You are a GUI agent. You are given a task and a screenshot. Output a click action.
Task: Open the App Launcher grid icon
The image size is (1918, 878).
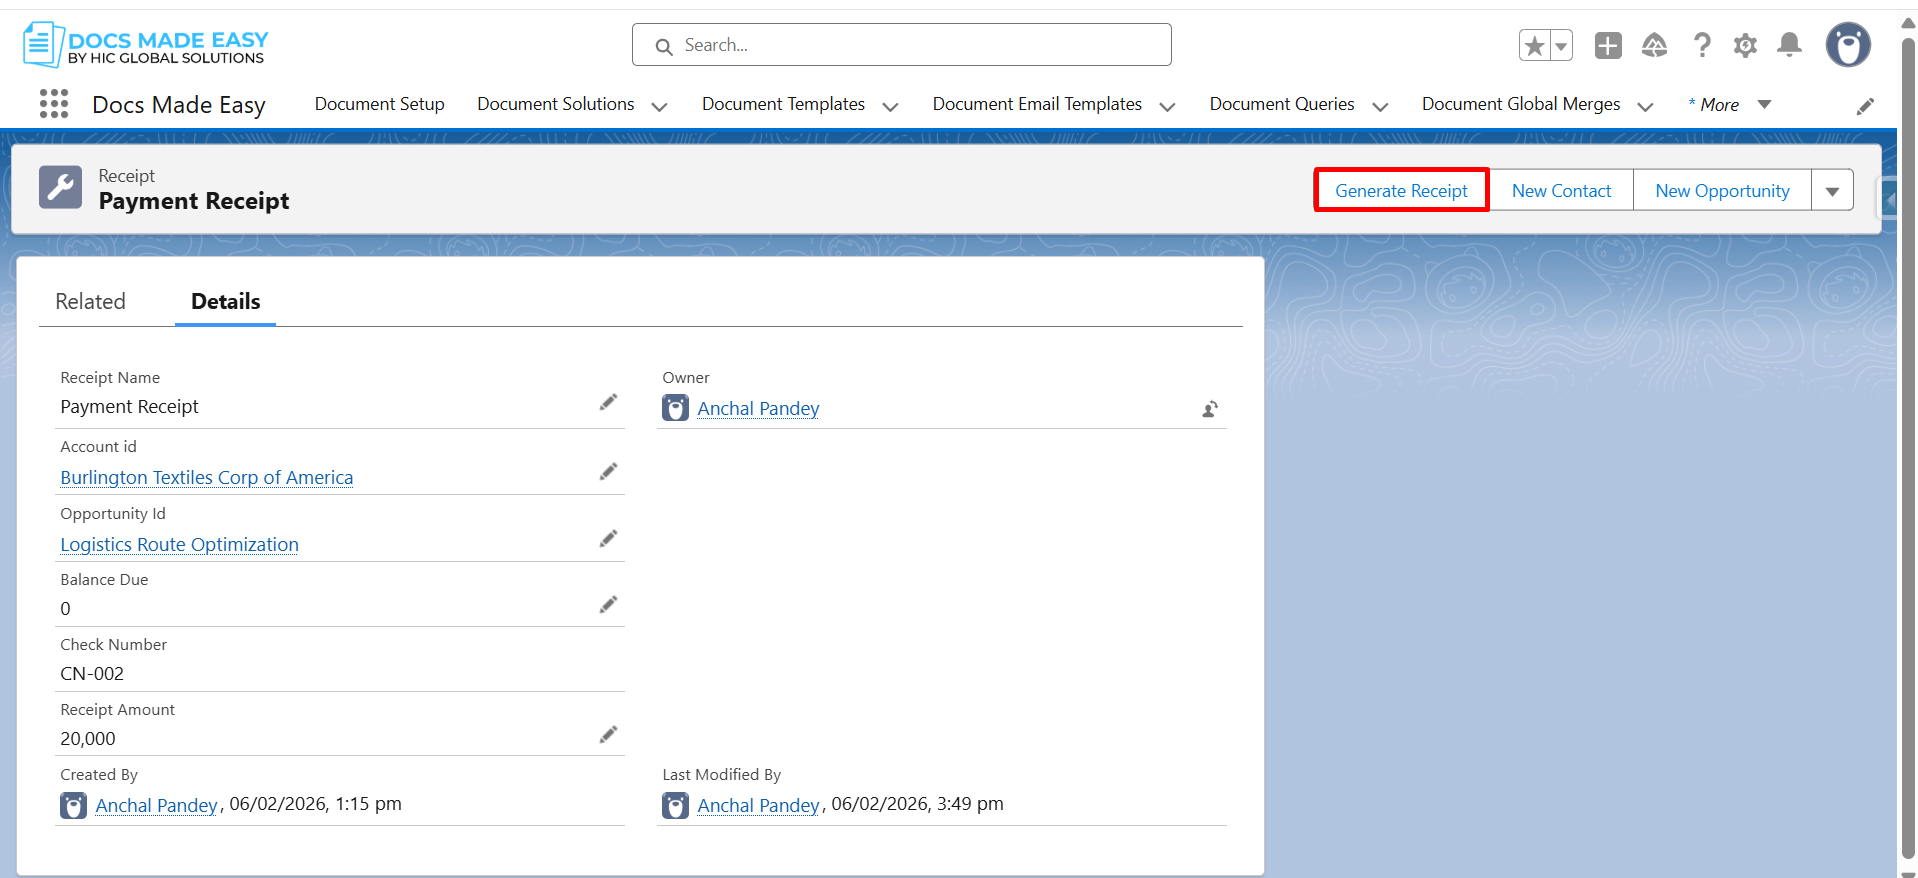(54, 104)
